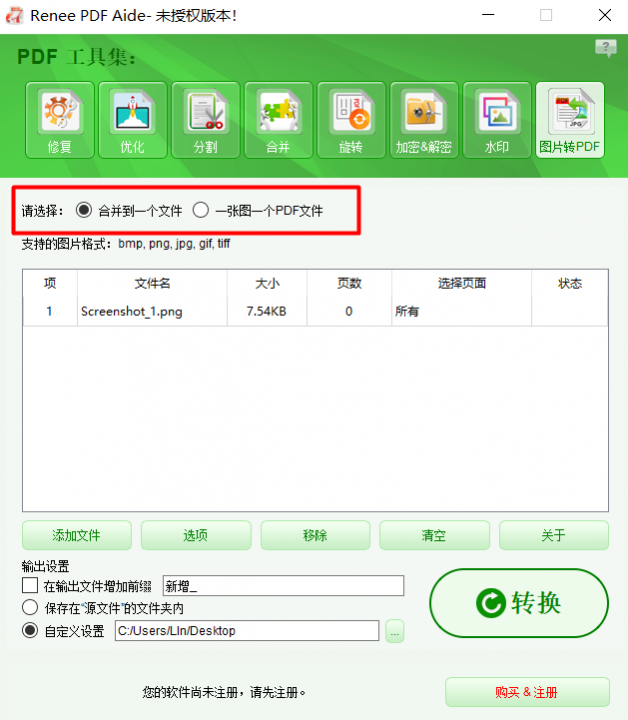Click the 页数 column header

pyautogui.click(x=349, y=283)
